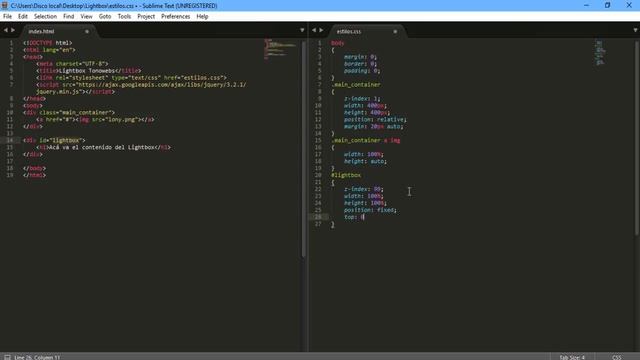The height and width of the screenshot is (360, 640).
Task: Click the Sublime Text title bar icon
Action: pos(5,6)
